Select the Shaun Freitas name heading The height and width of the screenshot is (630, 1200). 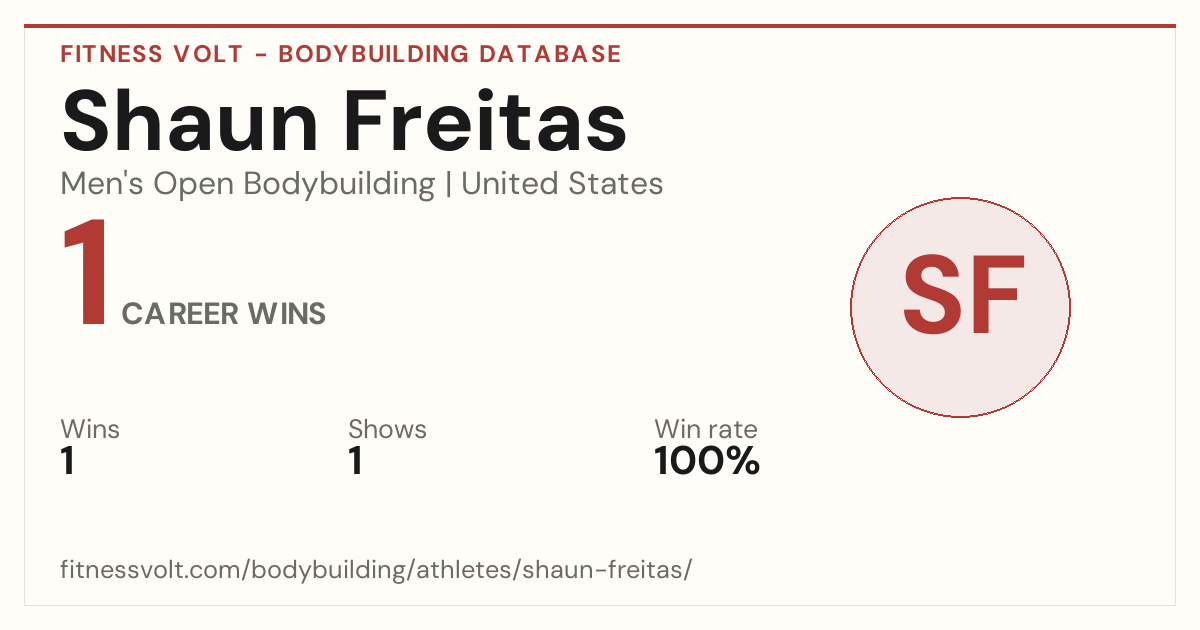point(344,121)
